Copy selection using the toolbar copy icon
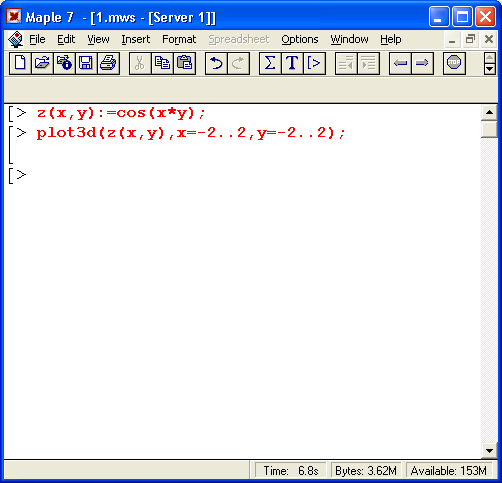This screenshot has width=502, height=483. 162,63
